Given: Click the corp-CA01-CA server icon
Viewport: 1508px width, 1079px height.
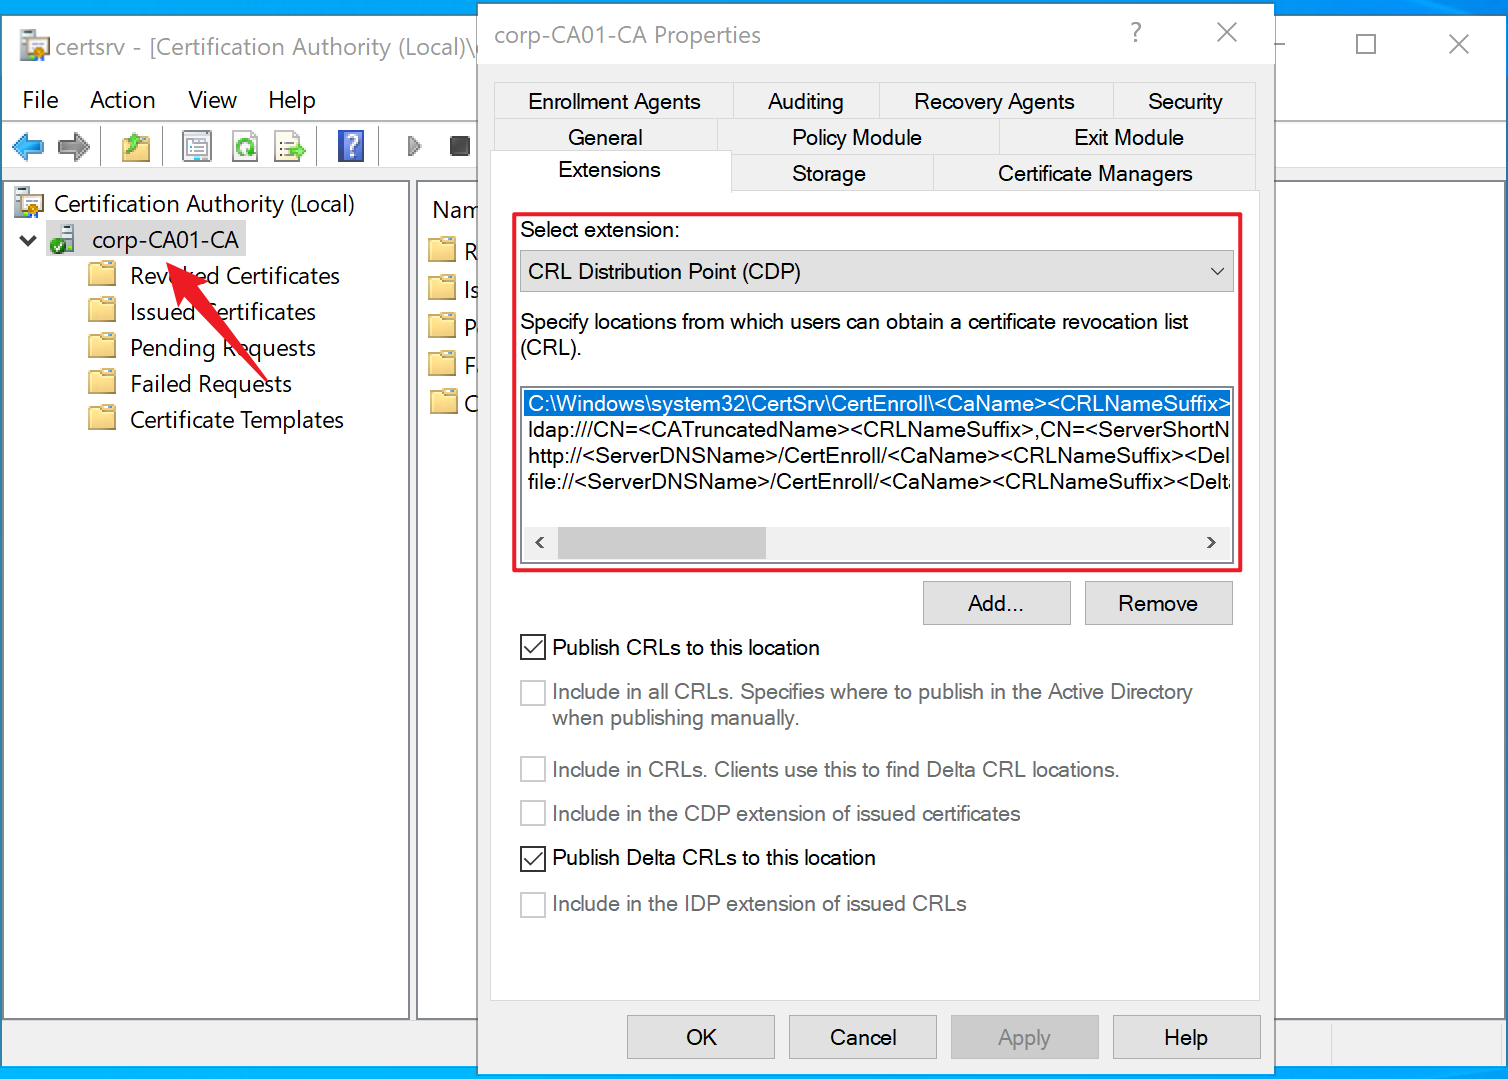Looking at the screenshot, I should [x=64, y=240].
